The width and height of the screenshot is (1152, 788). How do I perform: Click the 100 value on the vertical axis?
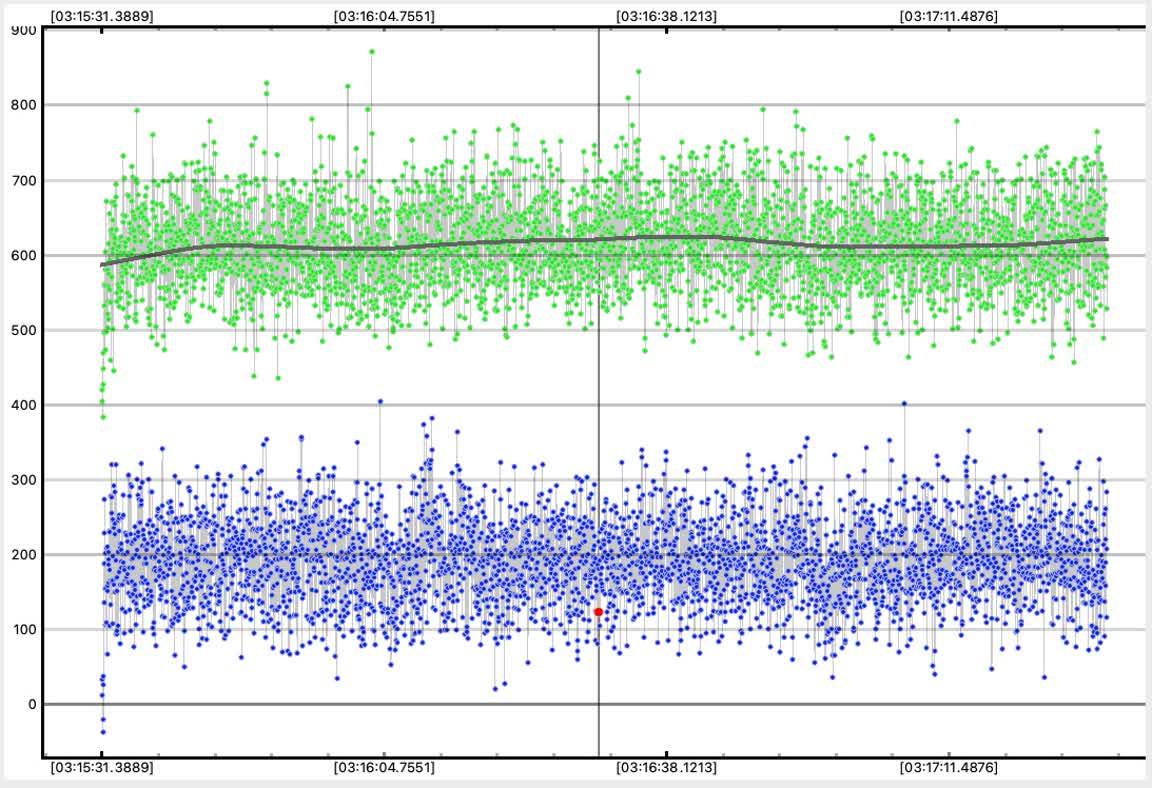24,630
